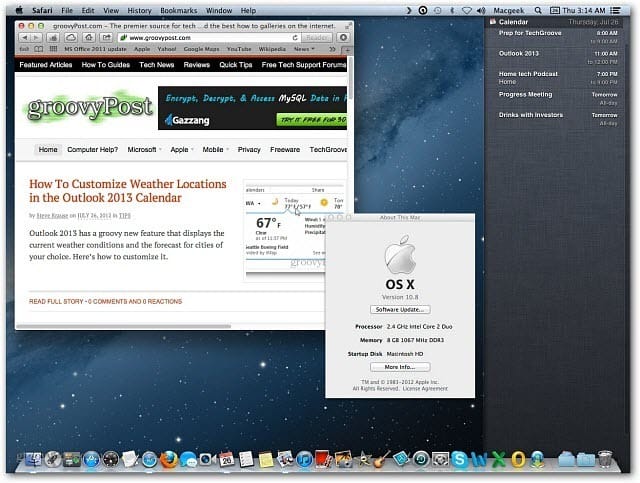Open the Macgeek user menu
Viewport: 640px width, 483px height.
click(x=509, y=11)
